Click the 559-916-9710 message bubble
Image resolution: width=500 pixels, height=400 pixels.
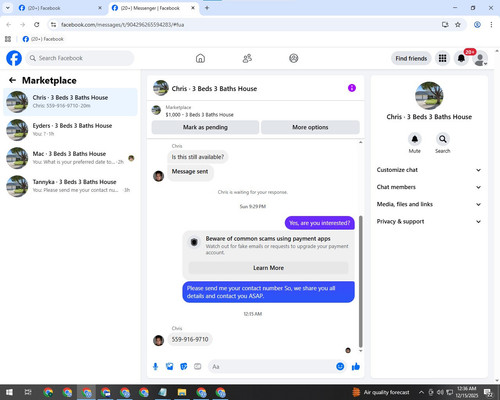pos(190,339)
